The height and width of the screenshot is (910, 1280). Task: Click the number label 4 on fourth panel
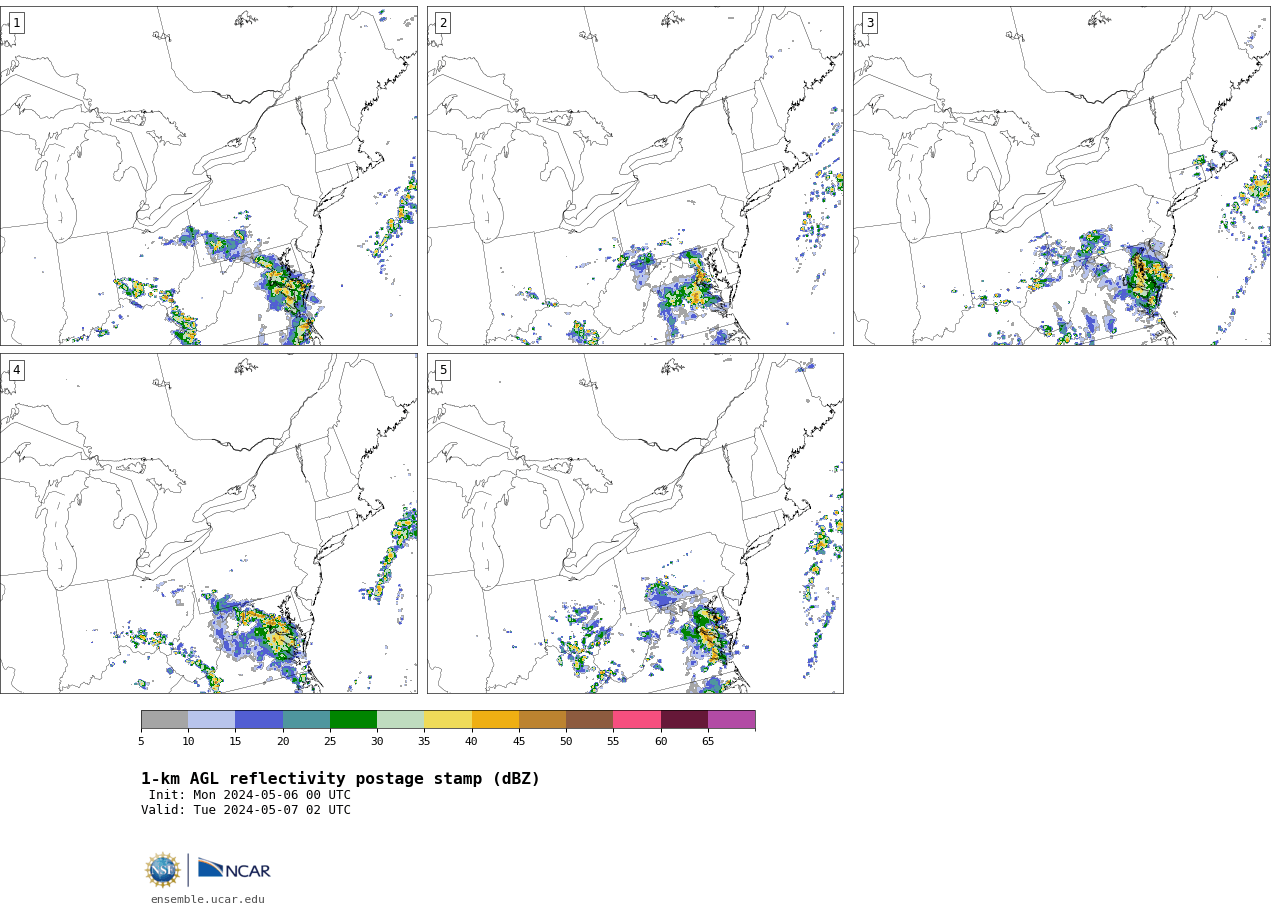click(x=16, y=370)
